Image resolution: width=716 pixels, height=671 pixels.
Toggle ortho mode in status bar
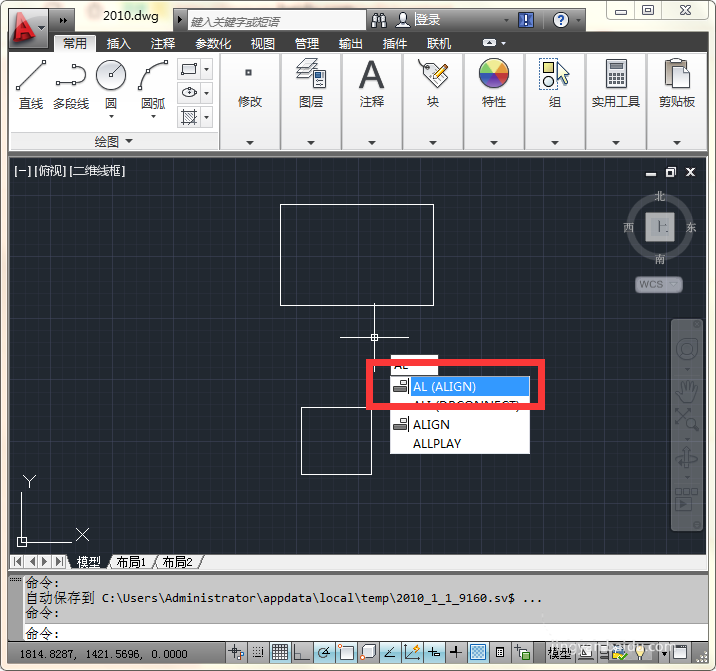point(301,652)
